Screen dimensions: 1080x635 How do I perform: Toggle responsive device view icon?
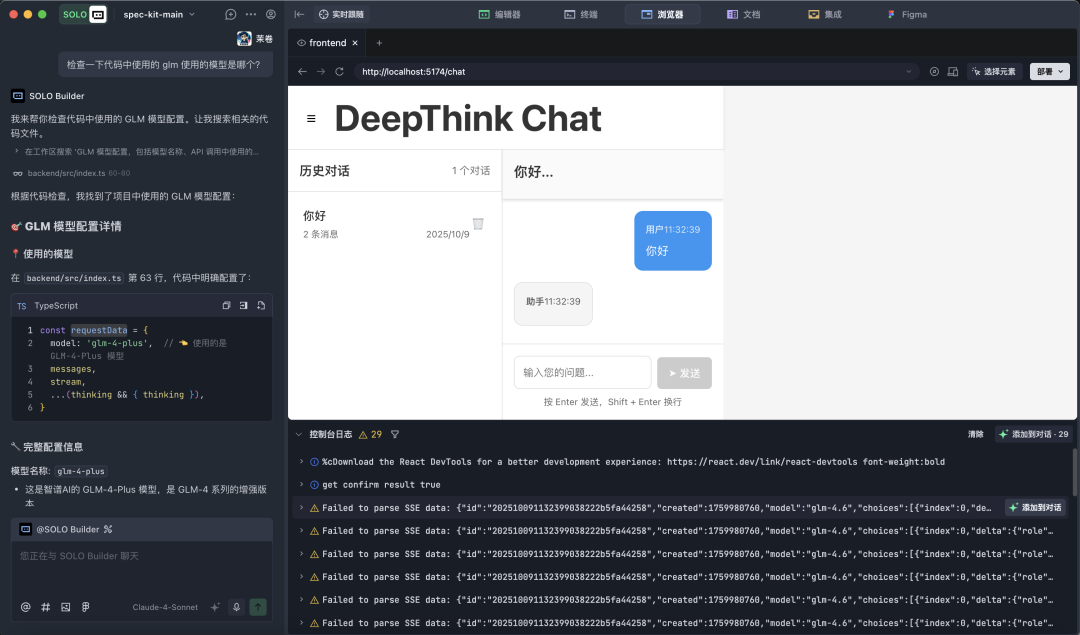pos(953,72)
